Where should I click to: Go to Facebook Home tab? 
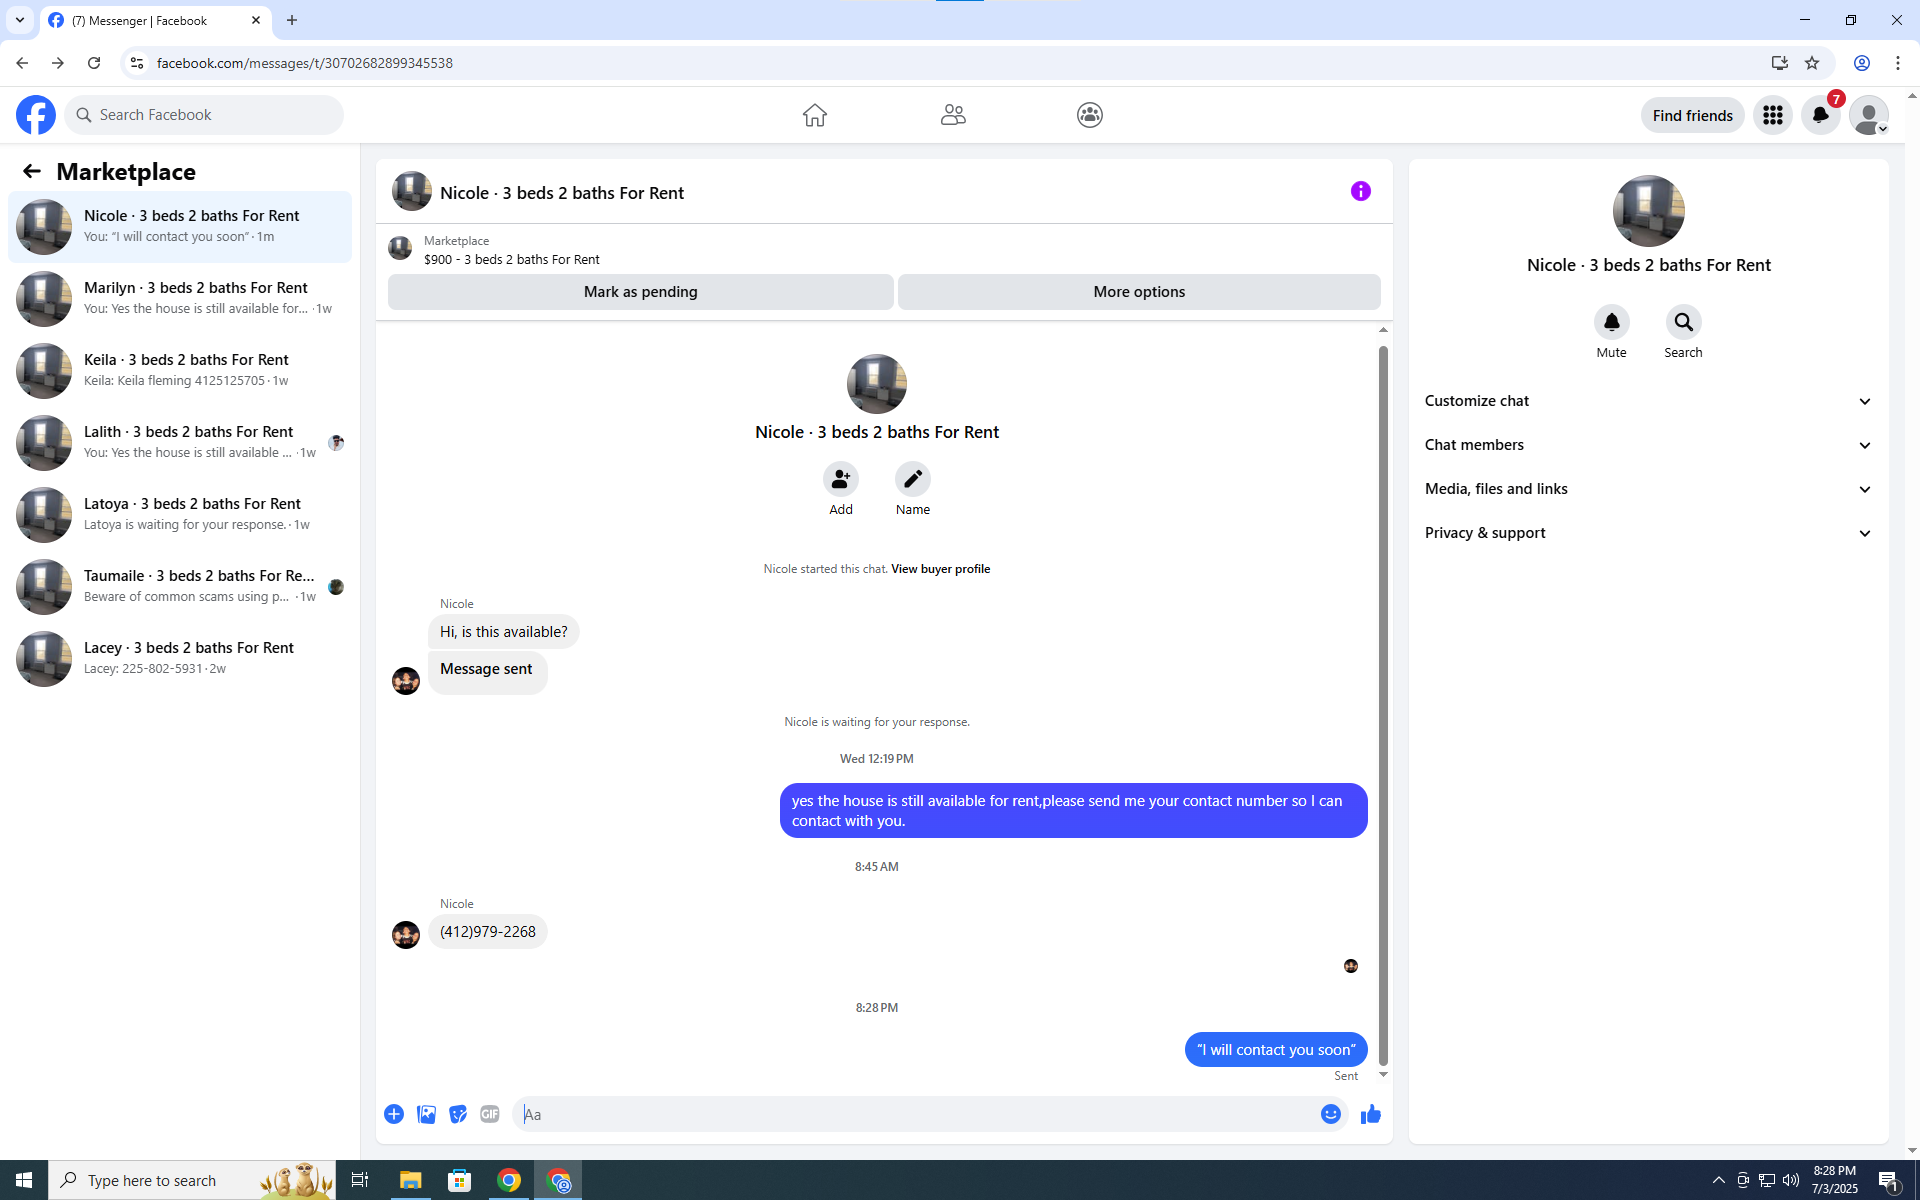coord(814,115)
